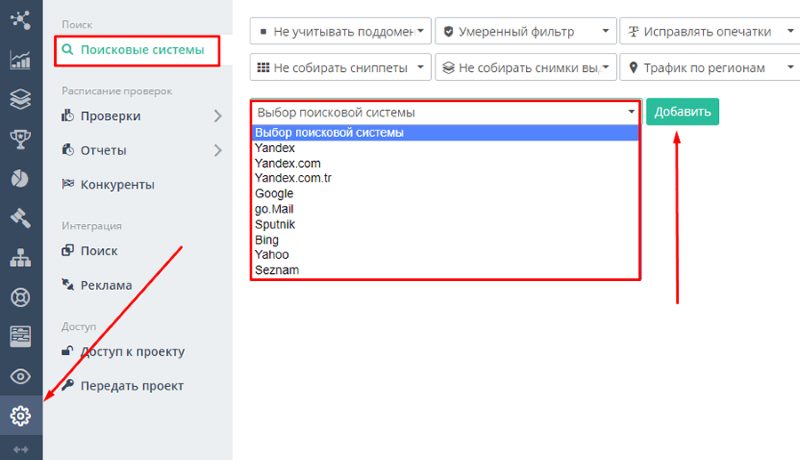Viewport: 800px width, 460px height.
Task: Open Передать проект item
Action: 132,386
